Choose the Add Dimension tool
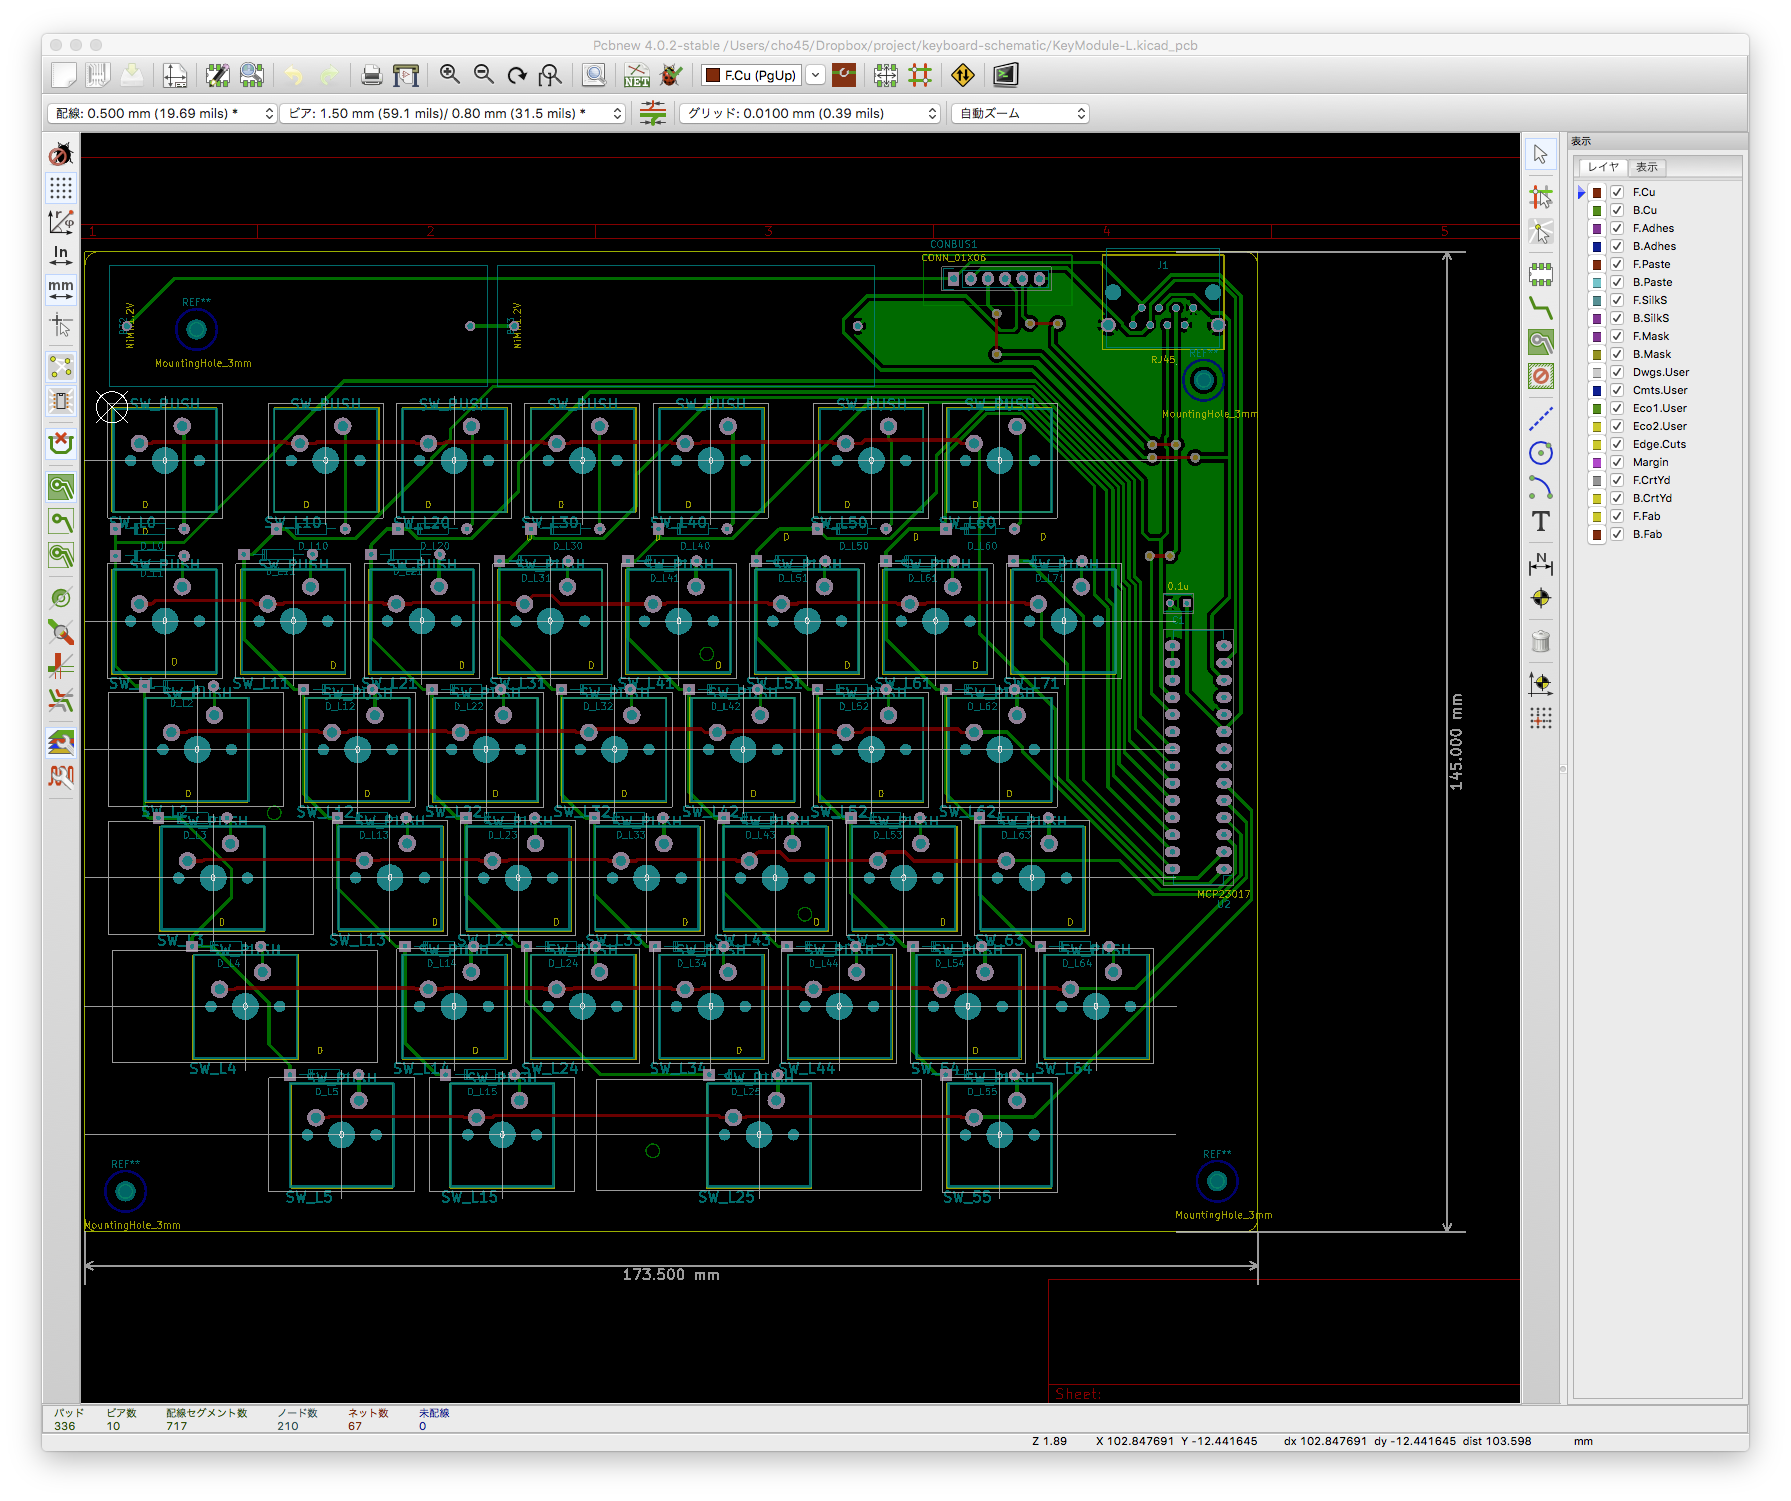Screen dimensions: 1791x1501 click(1541, 564)
